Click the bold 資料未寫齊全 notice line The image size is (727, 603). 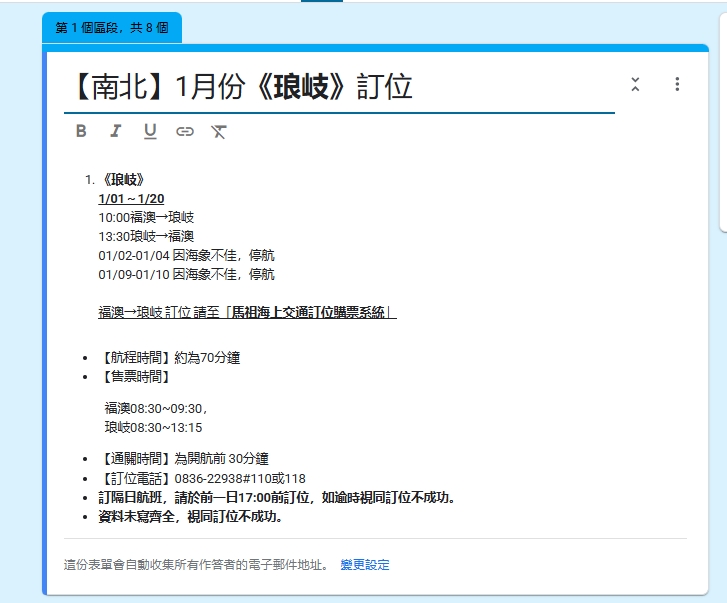click(x=191, y=516)
